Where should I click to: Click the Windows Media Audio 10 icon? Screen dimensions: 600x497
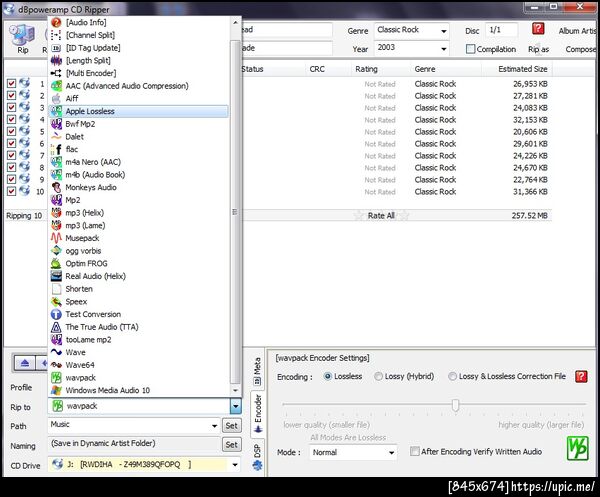pos(56,390)
